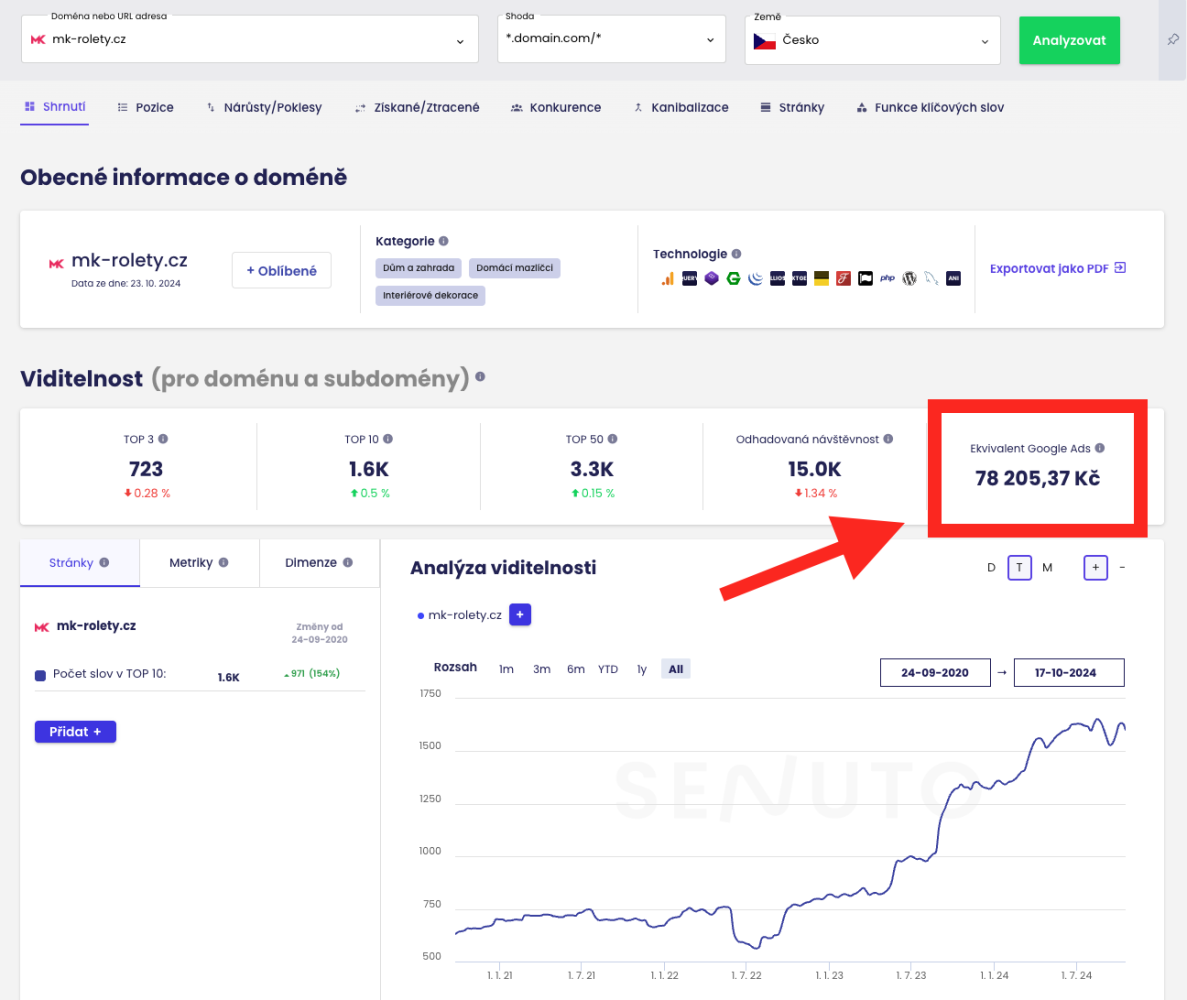Switch chart granularity to D (daily)
Viewport: 1187px width, 1000px height.
pos(991,568)
